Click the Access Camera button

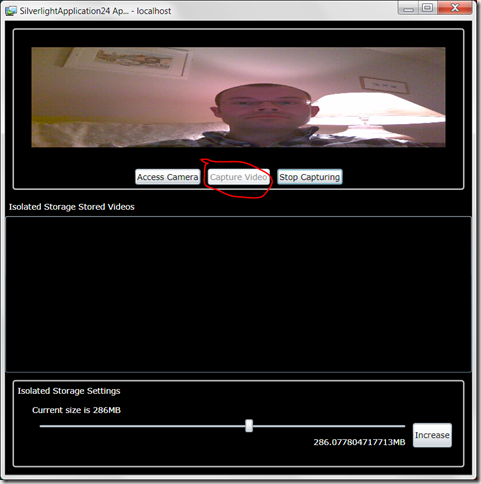(x=168, y=177)
